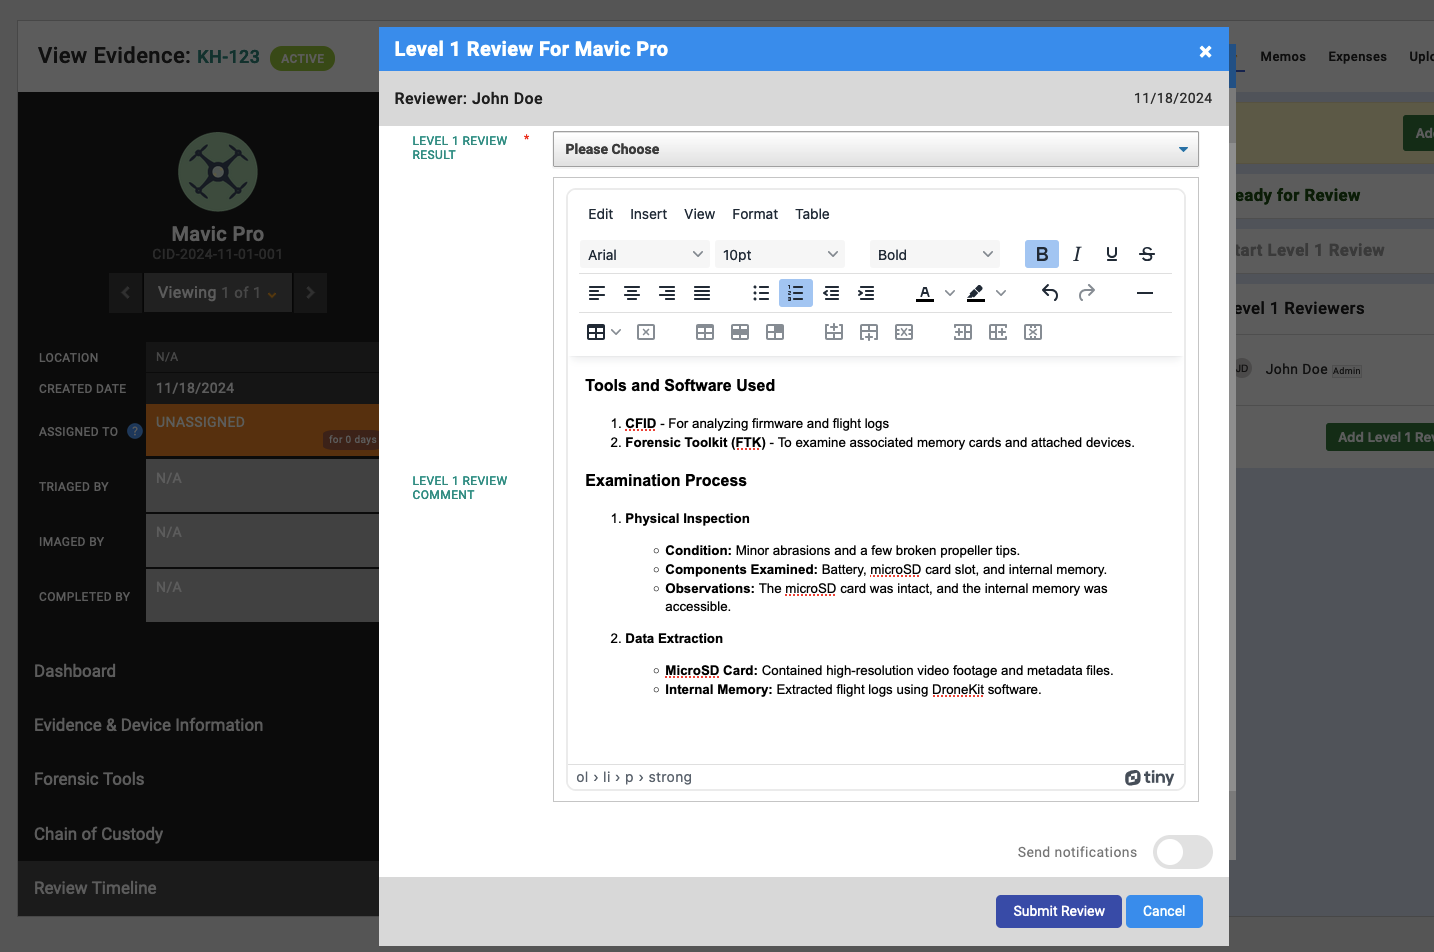This screenshot has height=952, width=1434.
Task: Open the Level 1 Review Result dropdown
Action: 875,149
